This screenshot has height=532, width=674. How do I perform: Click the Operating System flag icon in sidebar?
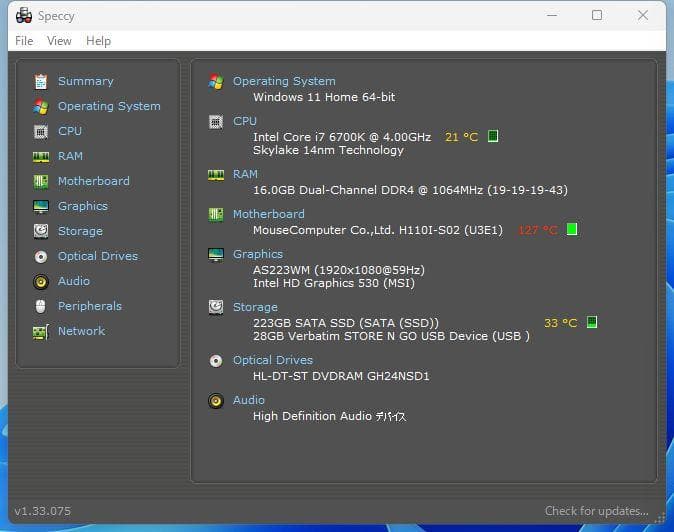pyautogui.click(x=41, y=107)
